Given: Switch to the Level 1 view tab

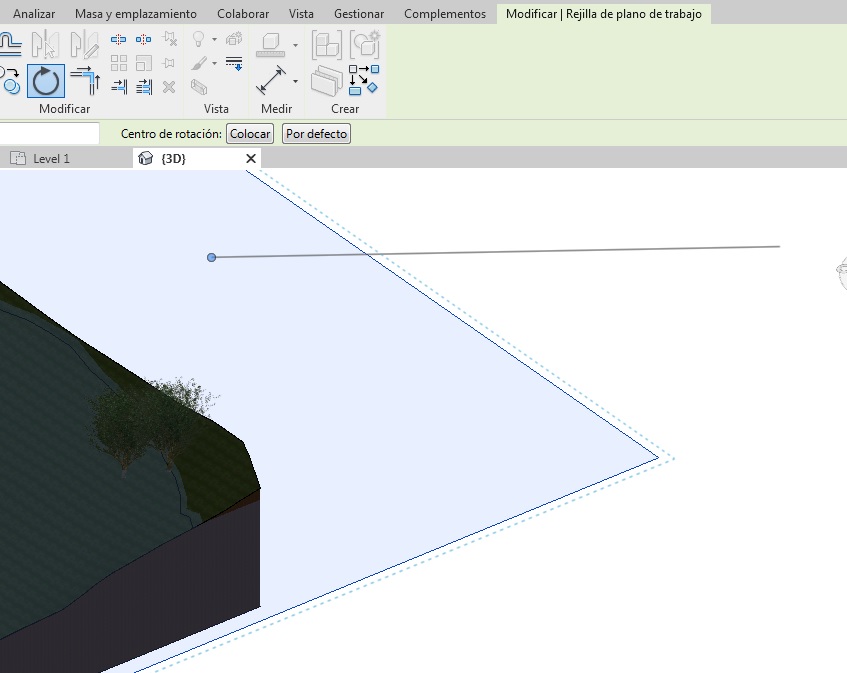Looking at the screenshot, I should tap(51, 159).
